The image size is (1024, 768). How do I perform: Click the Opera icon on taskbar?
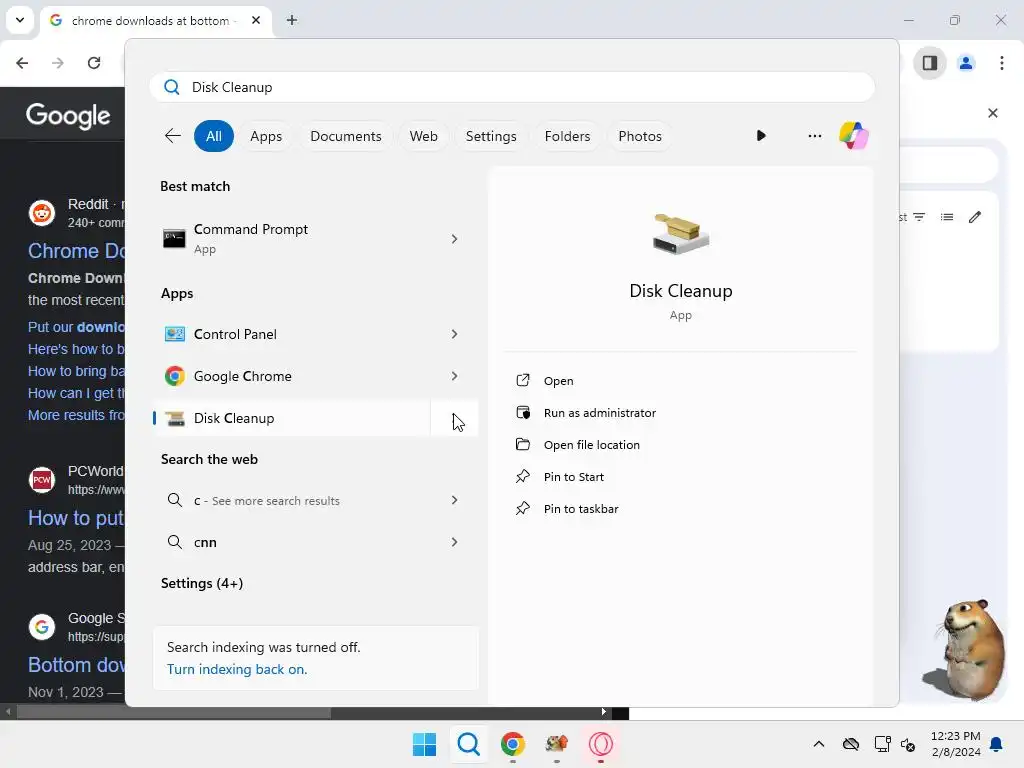(x=601, y=744)
